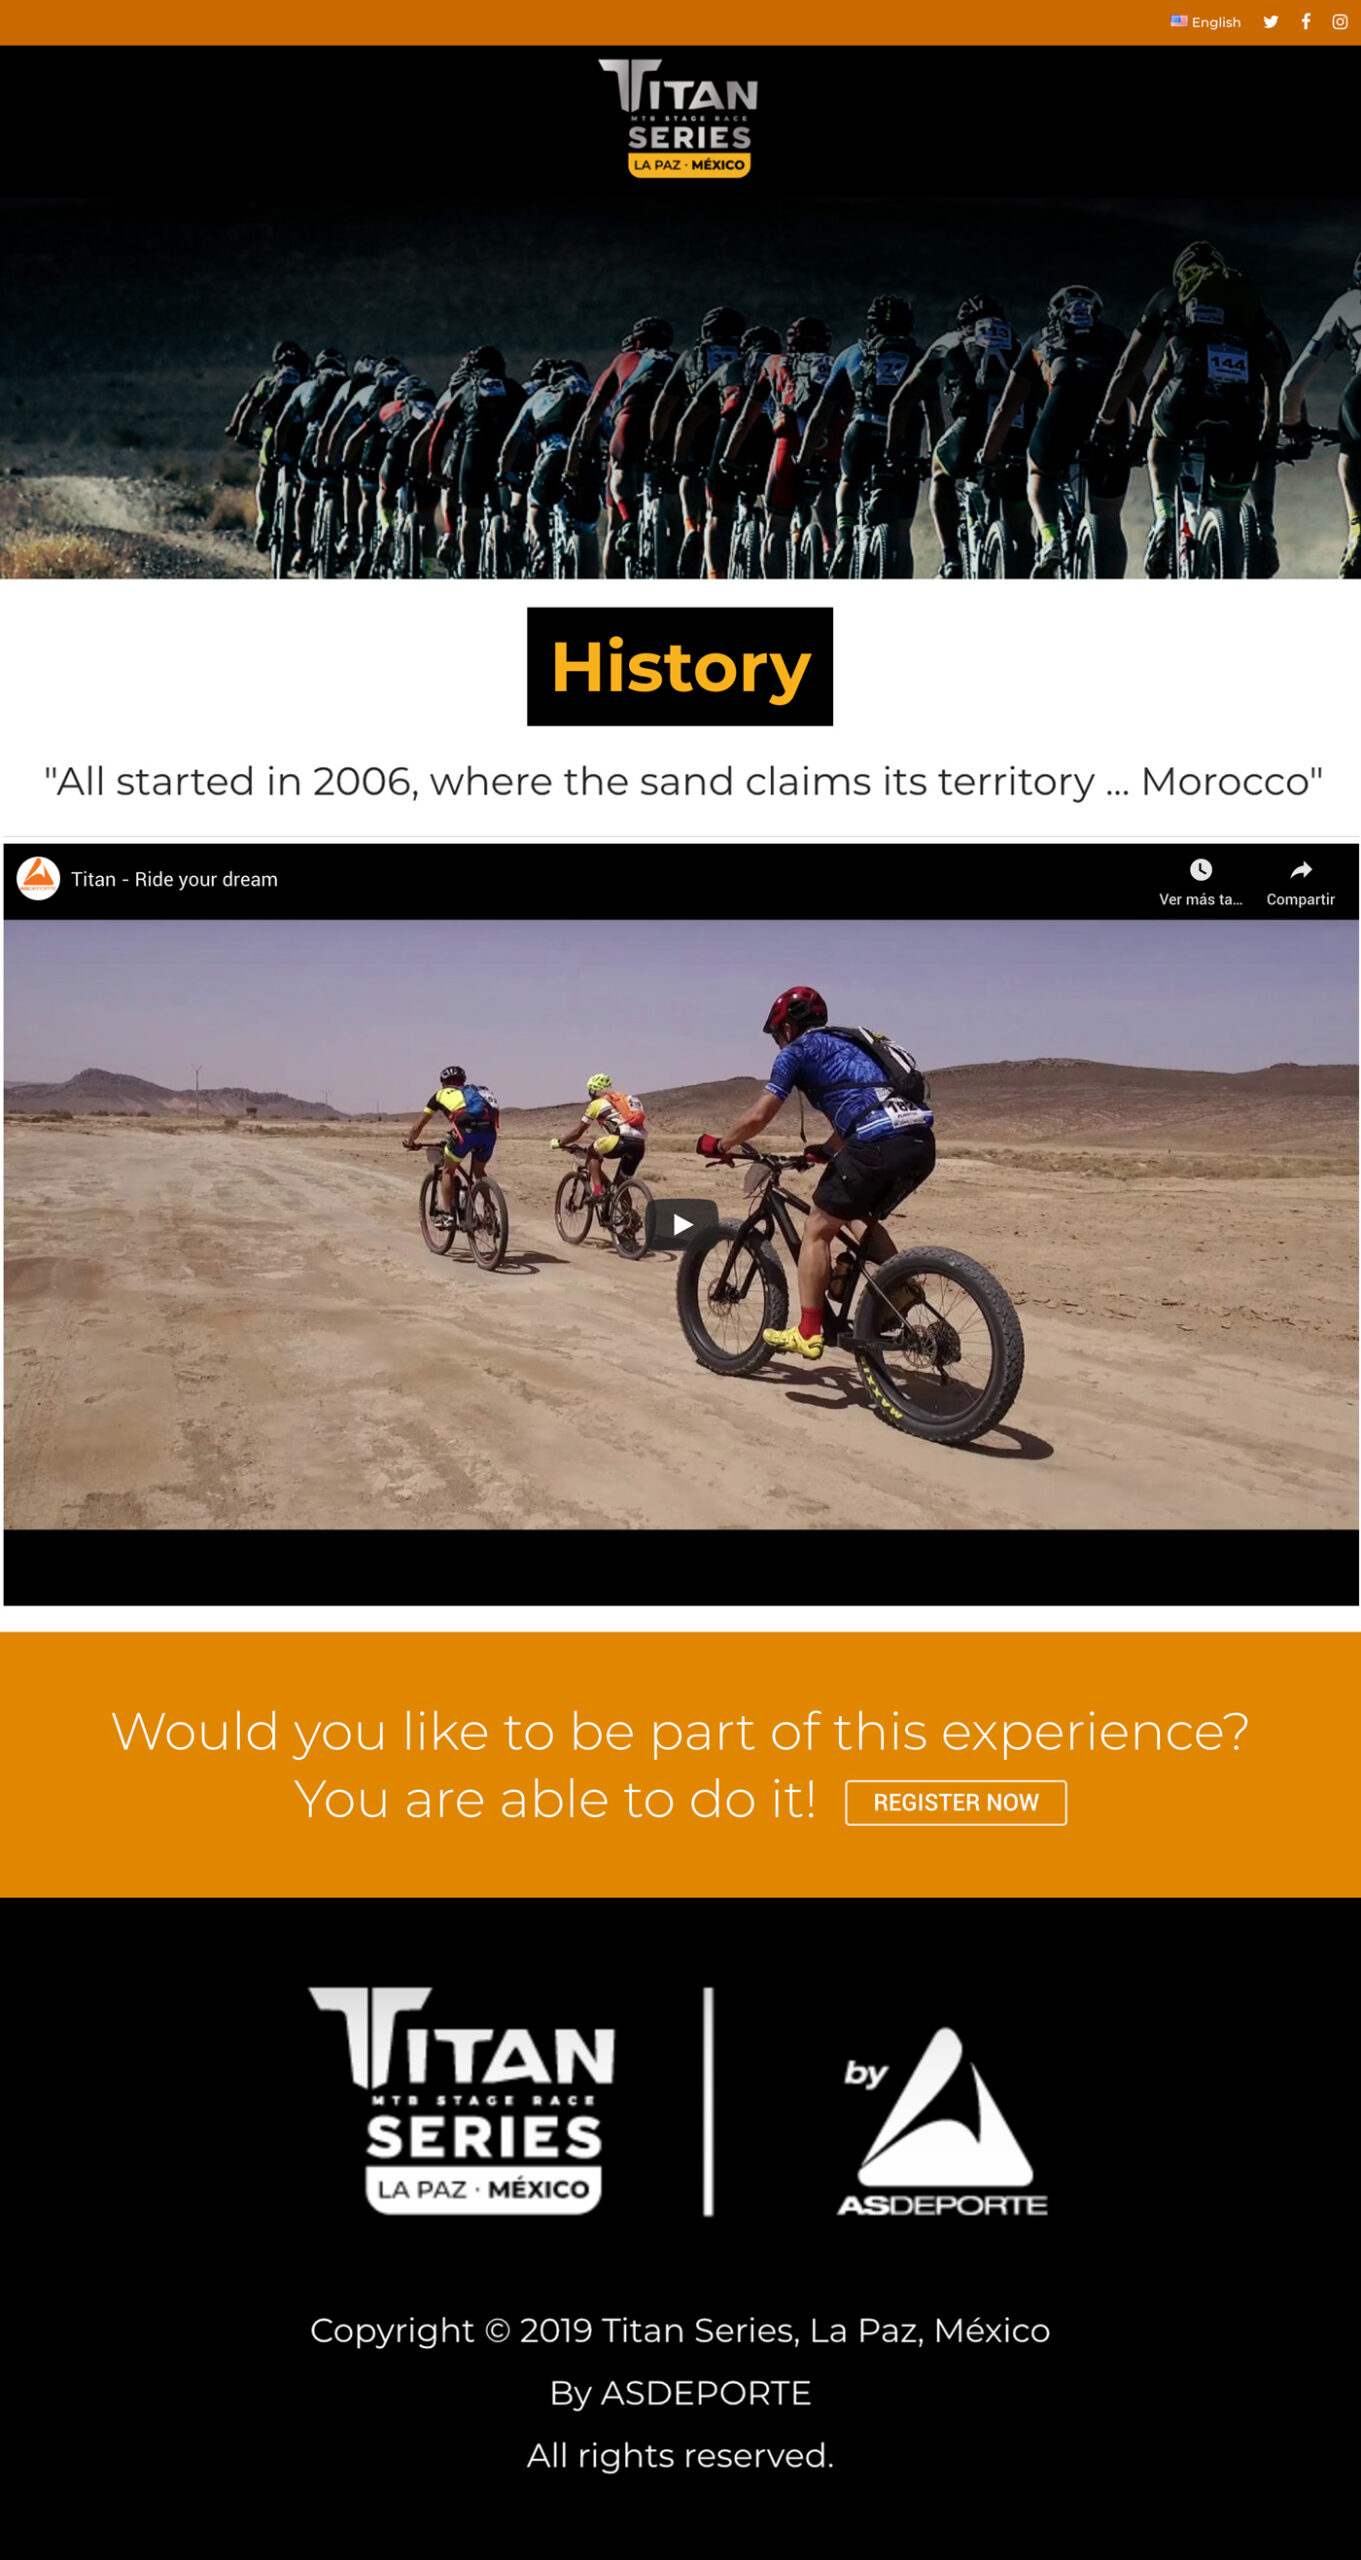Viewport: 1361px width, 2560px height.
Task: Click the desert cyclists video thumbnail
Action: [x=681, y=1225]
